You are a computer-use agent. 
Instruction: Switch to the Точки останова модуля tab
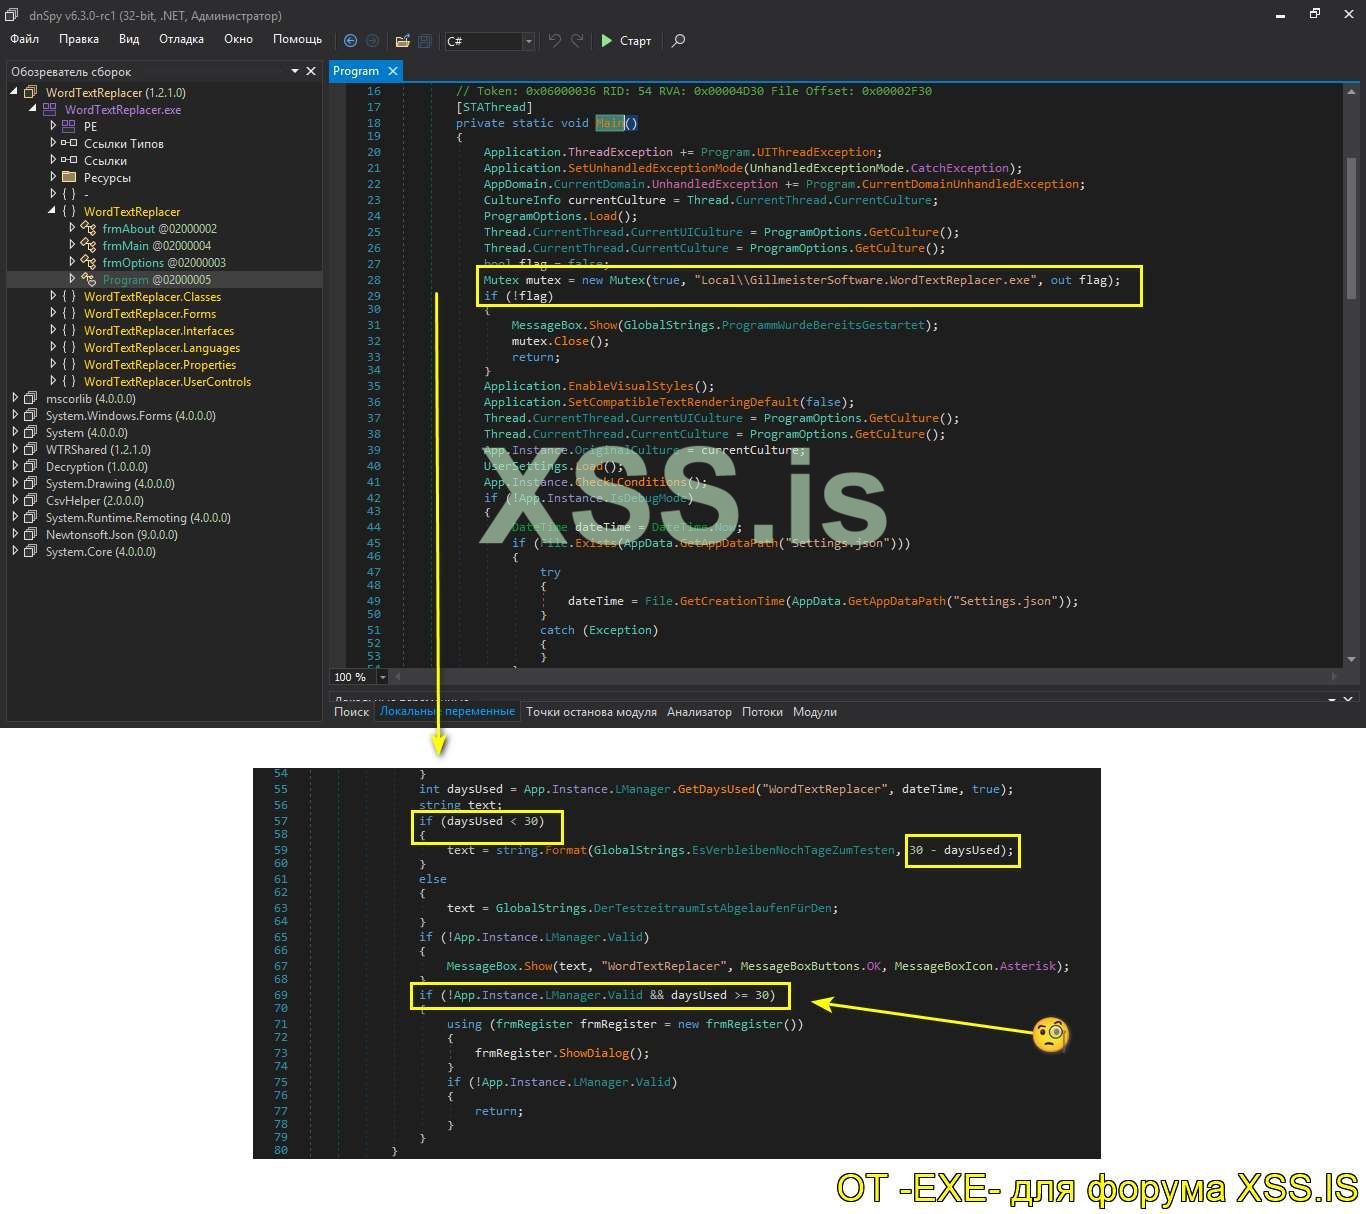coord(591,712)
